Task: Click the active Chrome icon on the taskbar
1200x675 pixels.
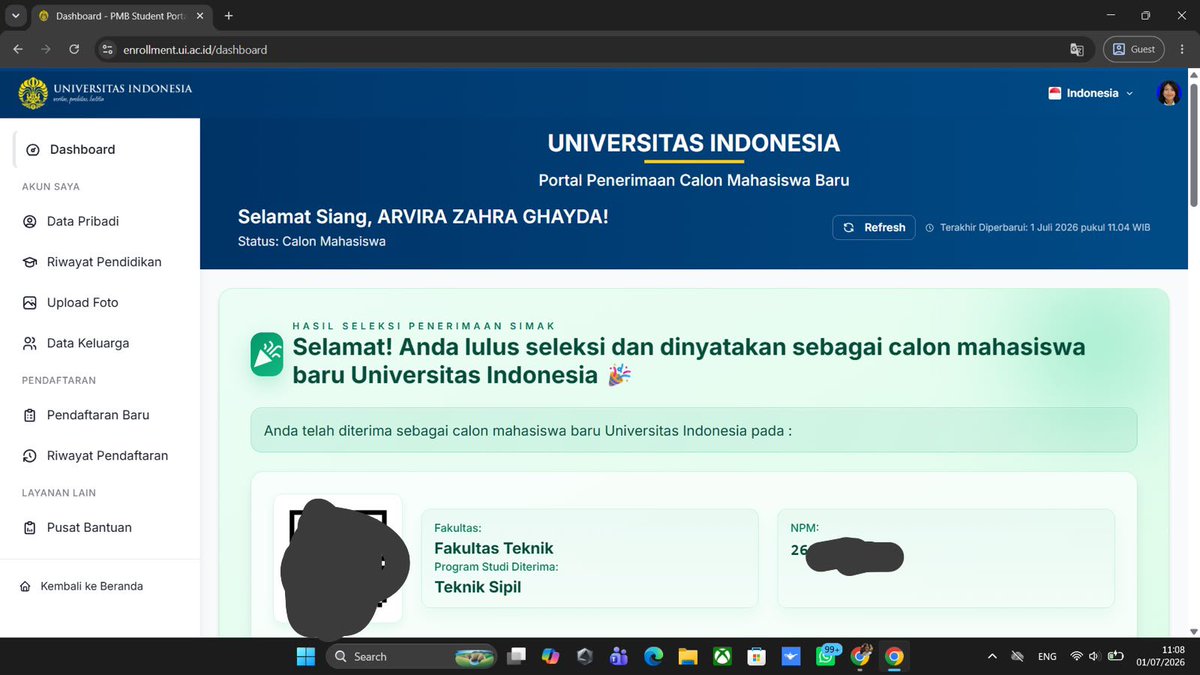Action: [x=894, y=657]
